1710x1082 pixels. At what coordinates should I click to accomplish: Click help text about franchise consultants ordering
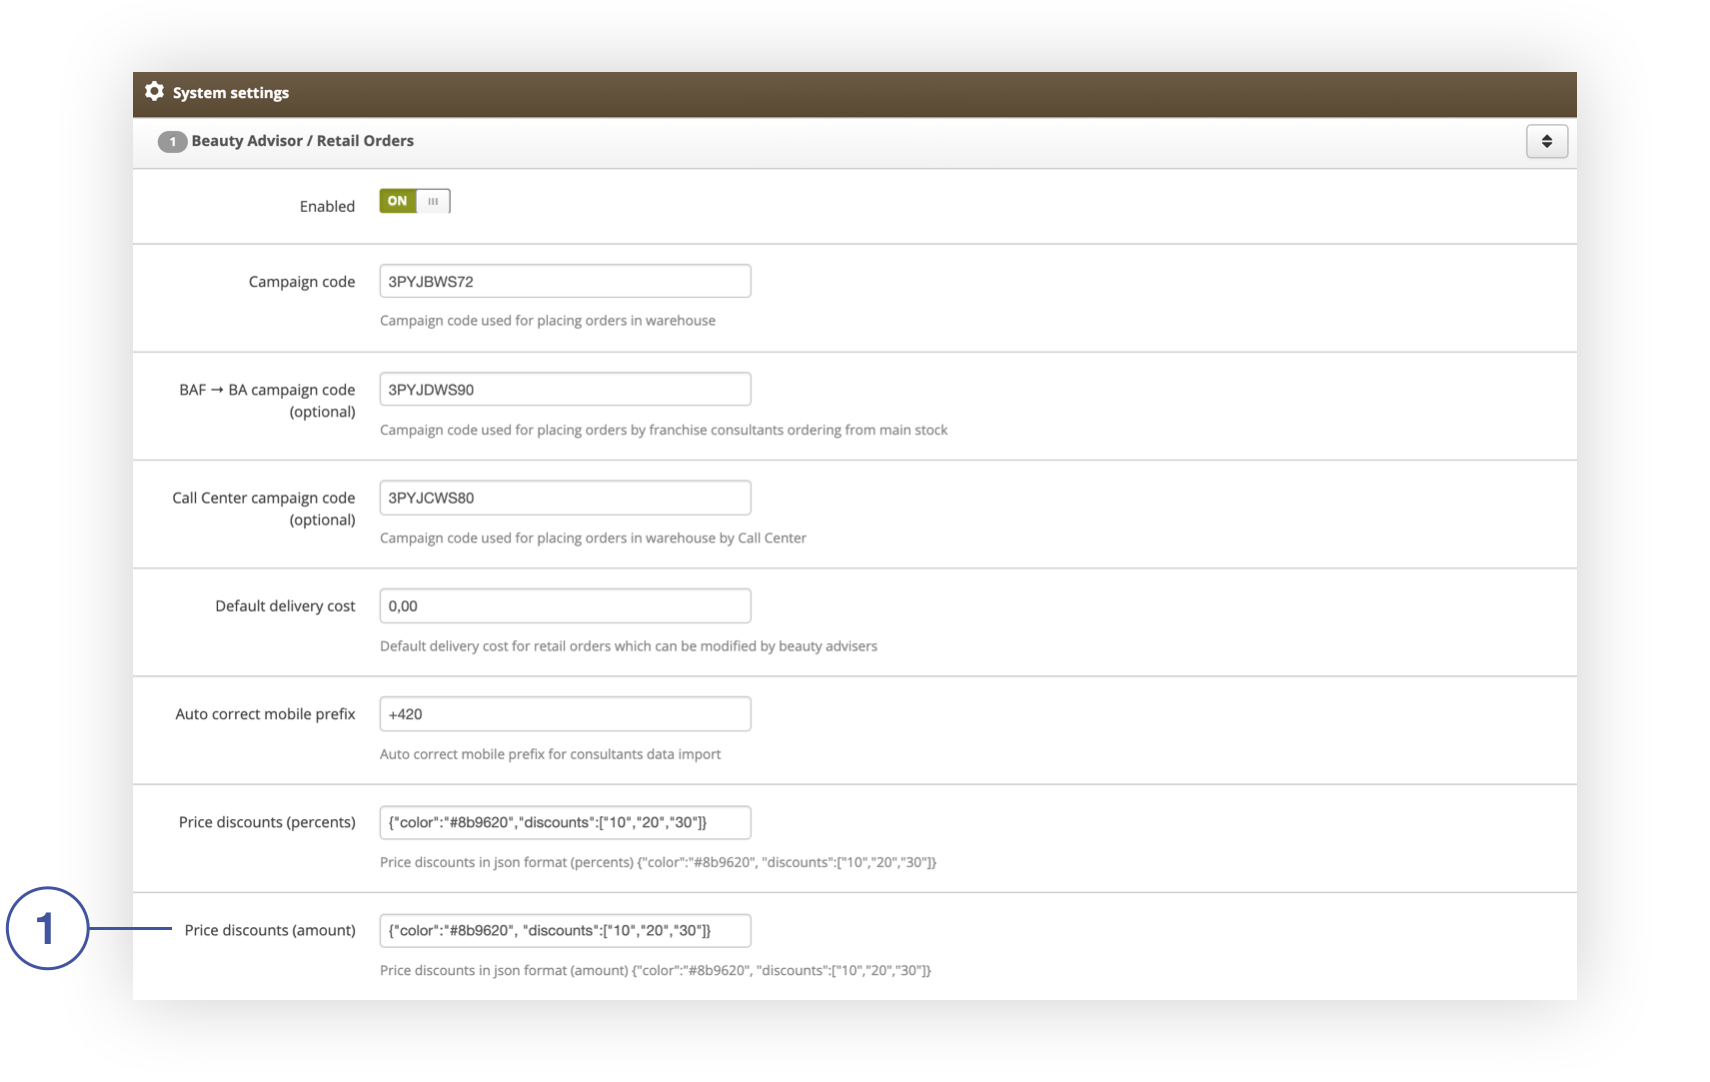pyautogui.click(x=664, y=430)
